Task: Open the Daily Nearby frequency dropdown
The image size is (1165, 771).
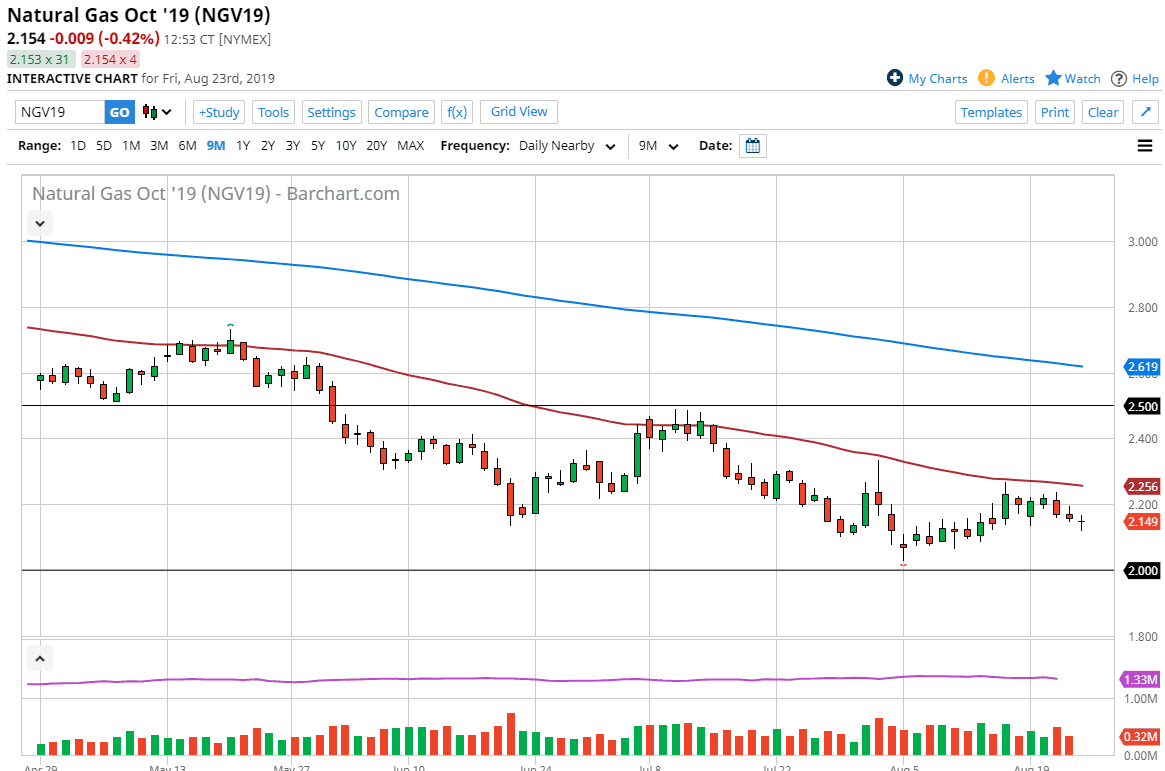Action: [566, 146]
